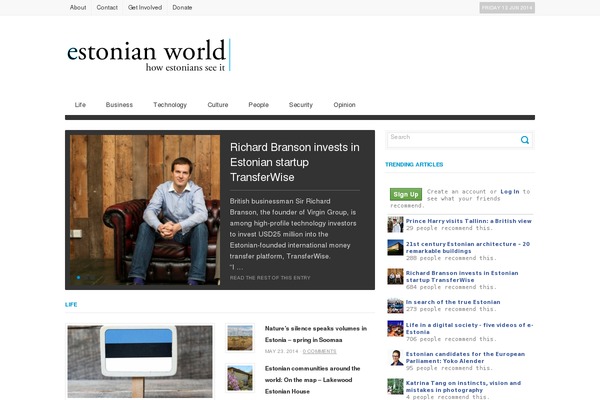Open Lakewood Estonian House article

tap(313, 380)
